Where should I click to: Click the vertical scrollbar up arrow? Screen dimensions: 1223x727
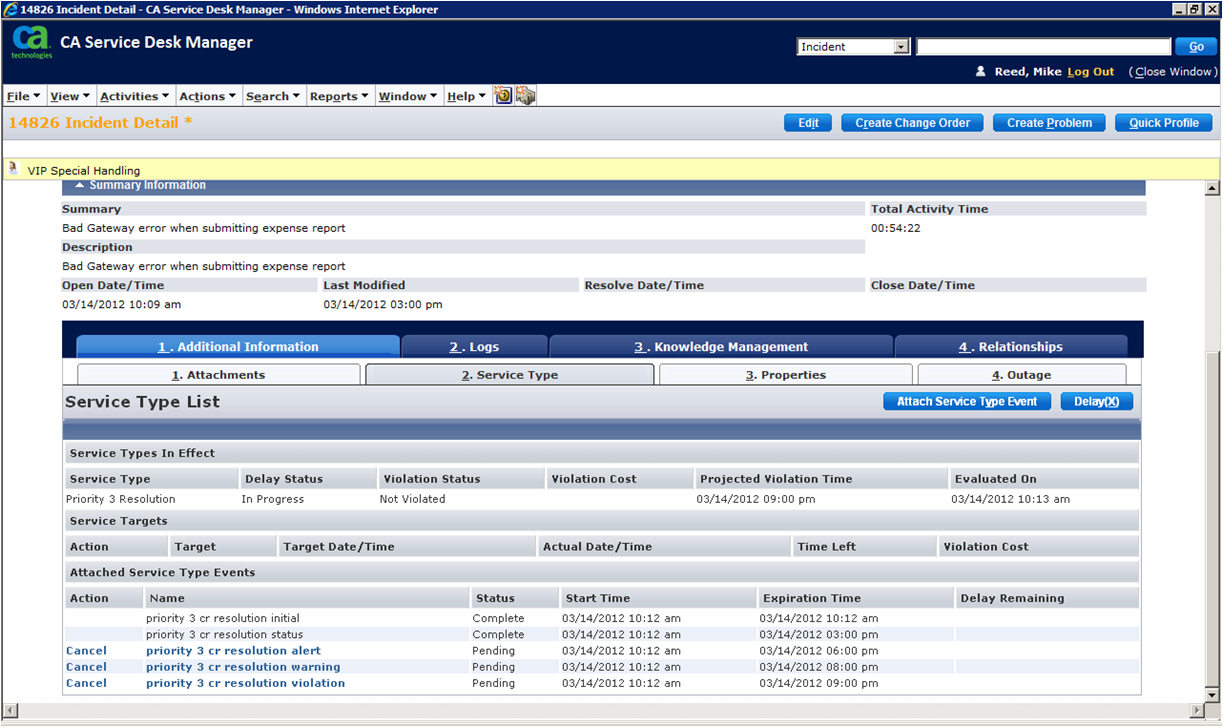click(1213, 188)
